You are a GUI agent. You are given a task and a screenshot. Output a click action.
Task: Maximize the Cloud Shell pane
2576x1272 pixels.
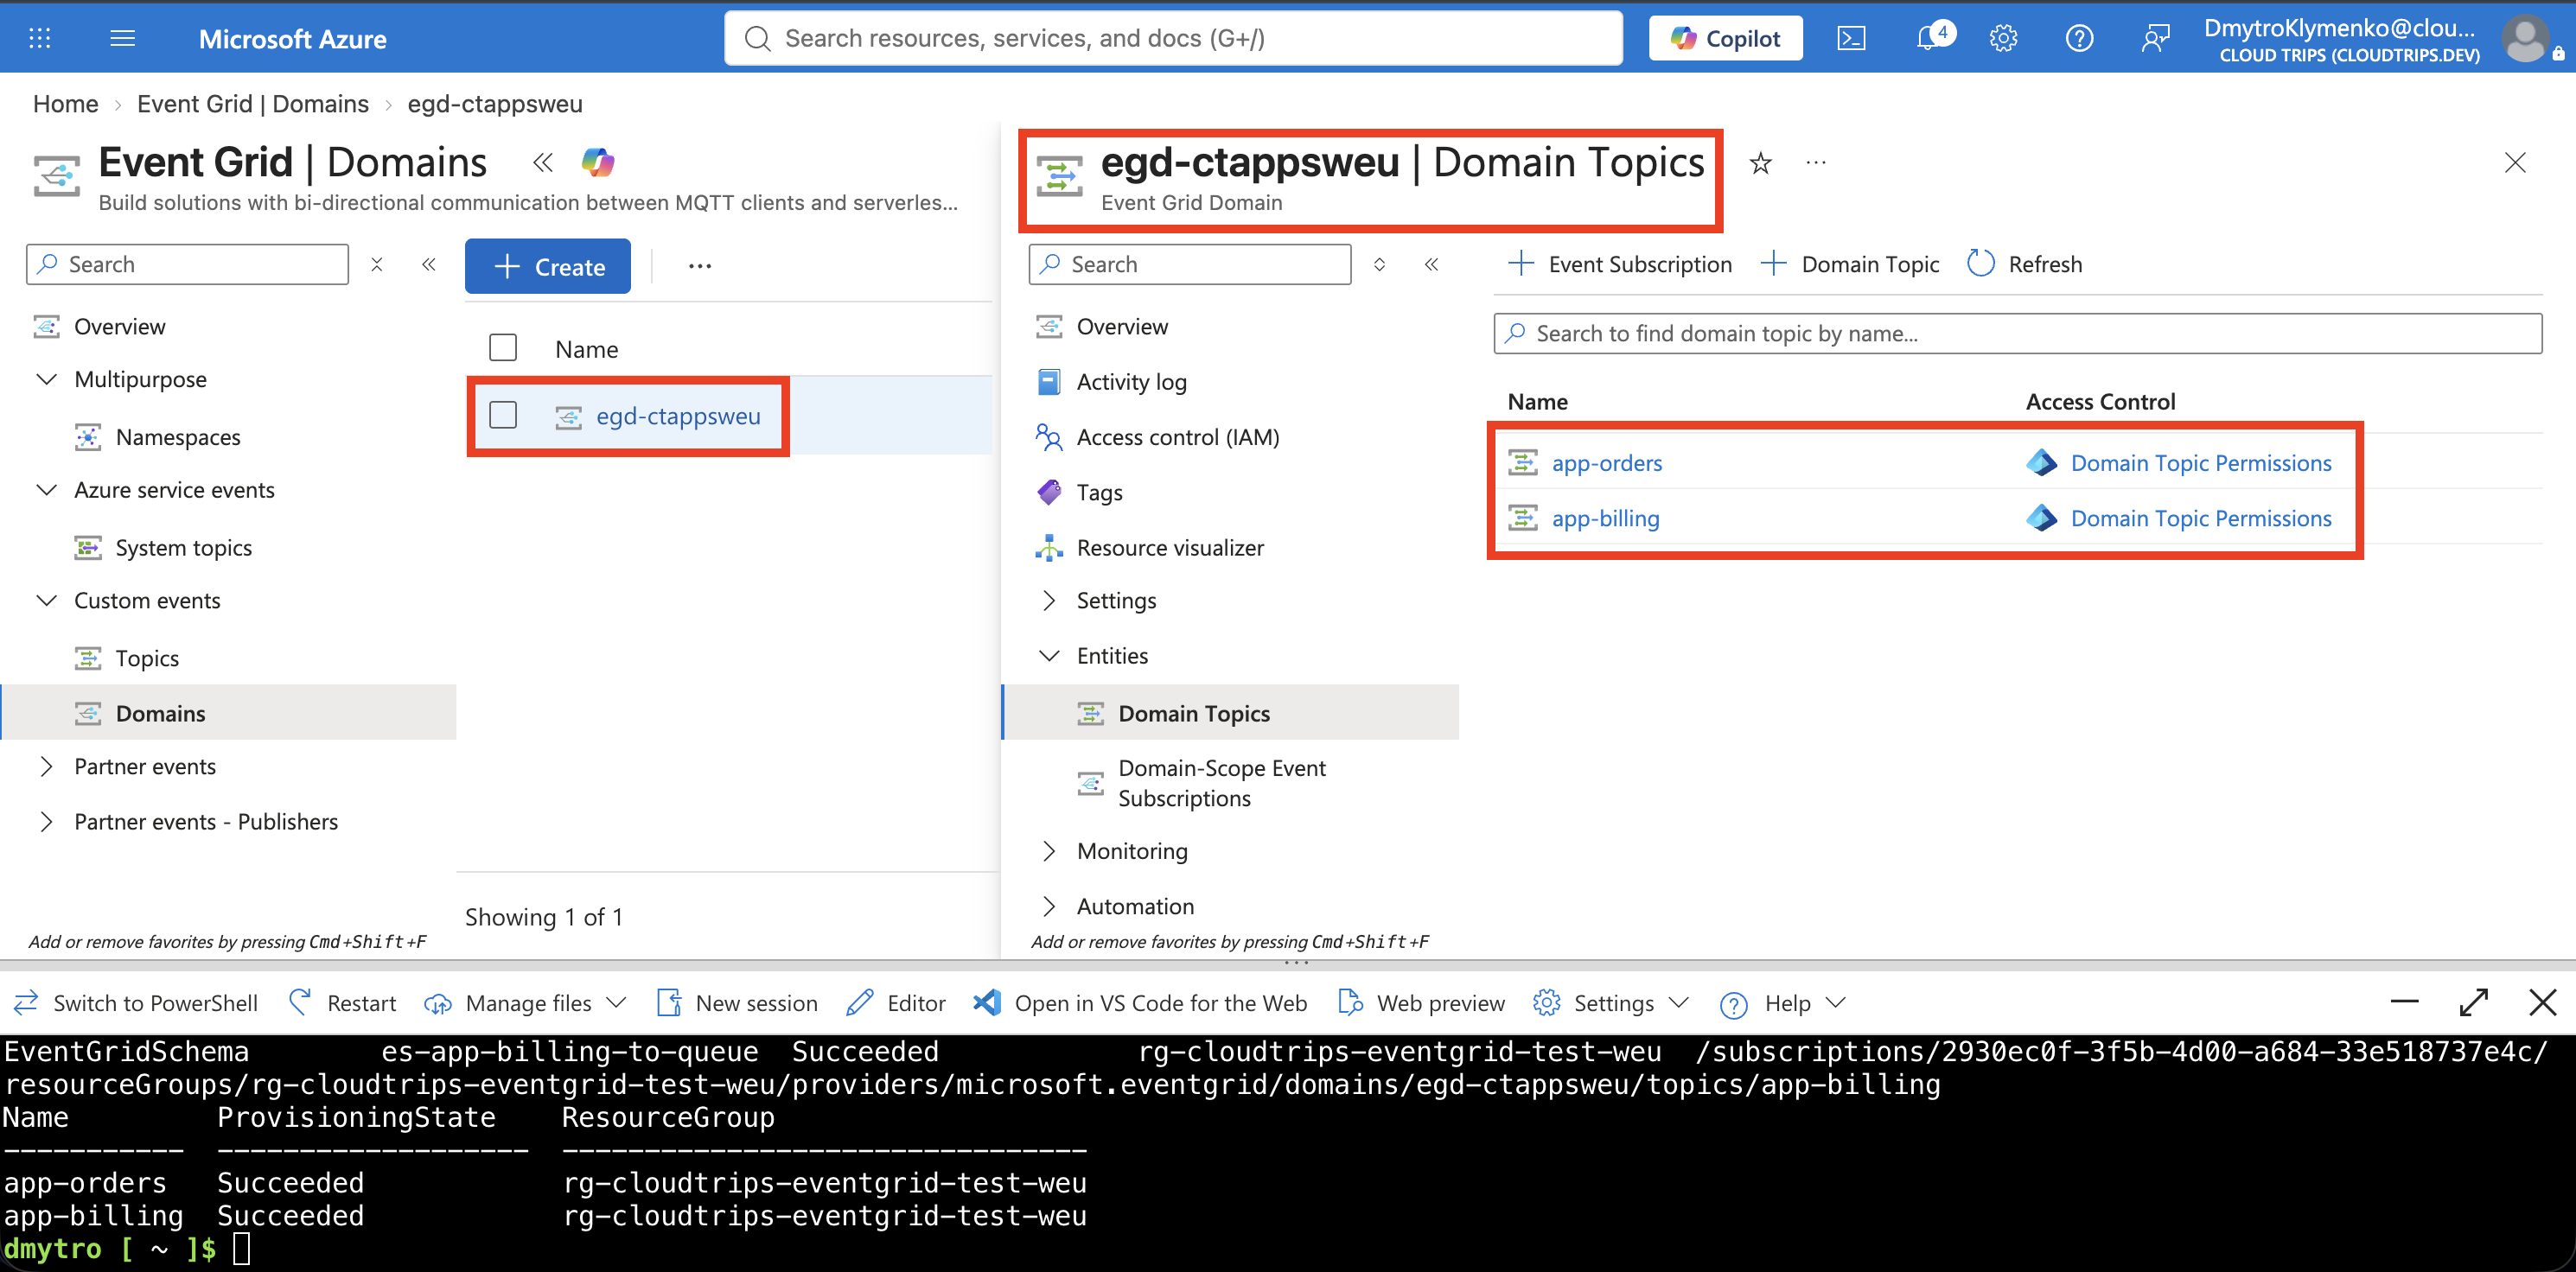[x=2473, y=1002]
